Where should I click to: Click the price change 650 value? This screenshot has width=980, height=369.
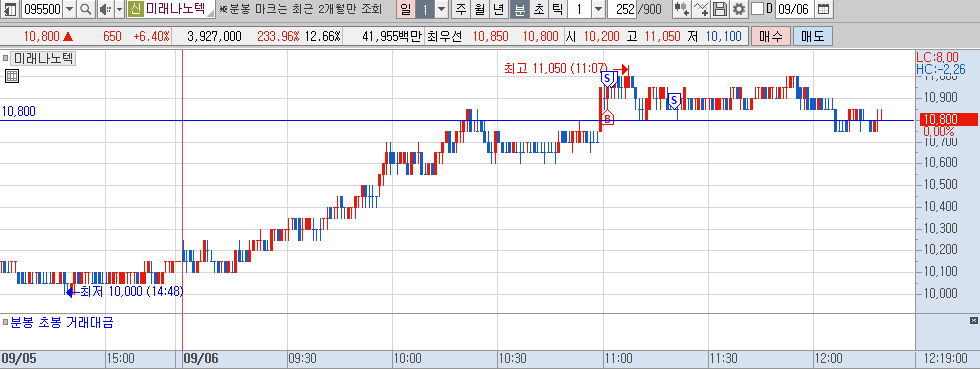pos(112,36)
